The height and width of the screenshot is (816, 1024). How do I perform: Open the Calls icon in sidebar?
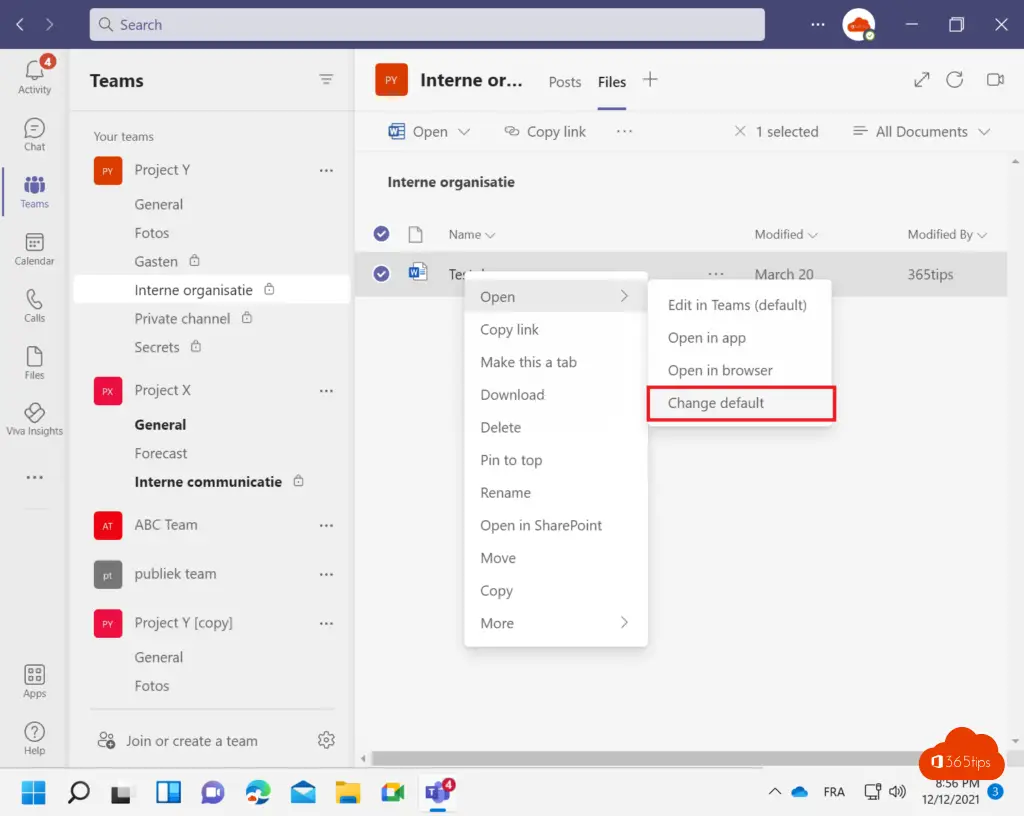pos(34,305)
